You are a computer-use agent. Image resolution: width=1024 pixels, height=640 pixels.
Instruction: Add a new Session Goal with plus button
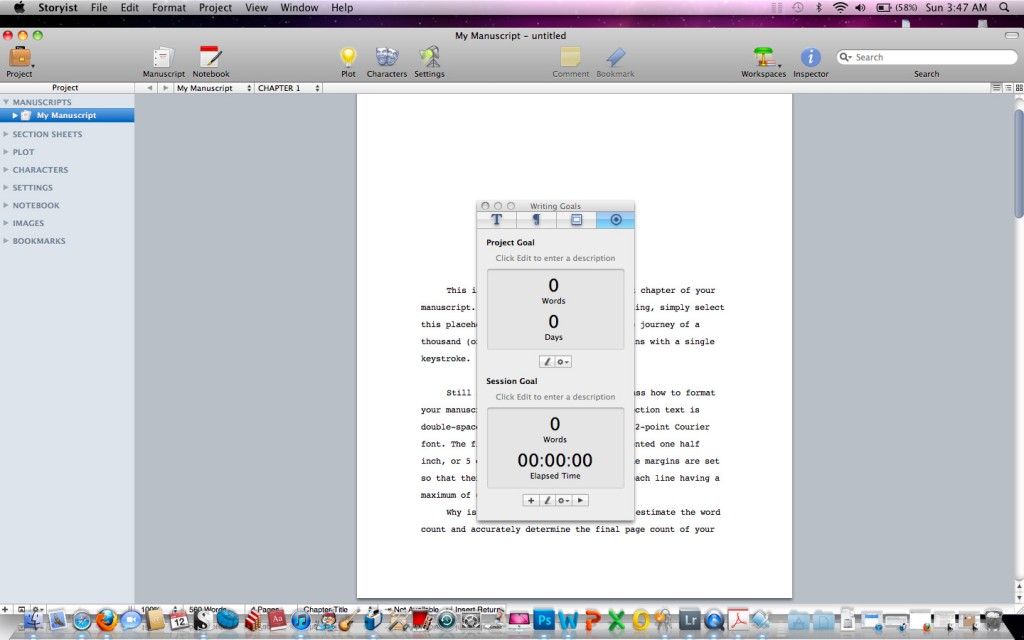coord(531,500)
